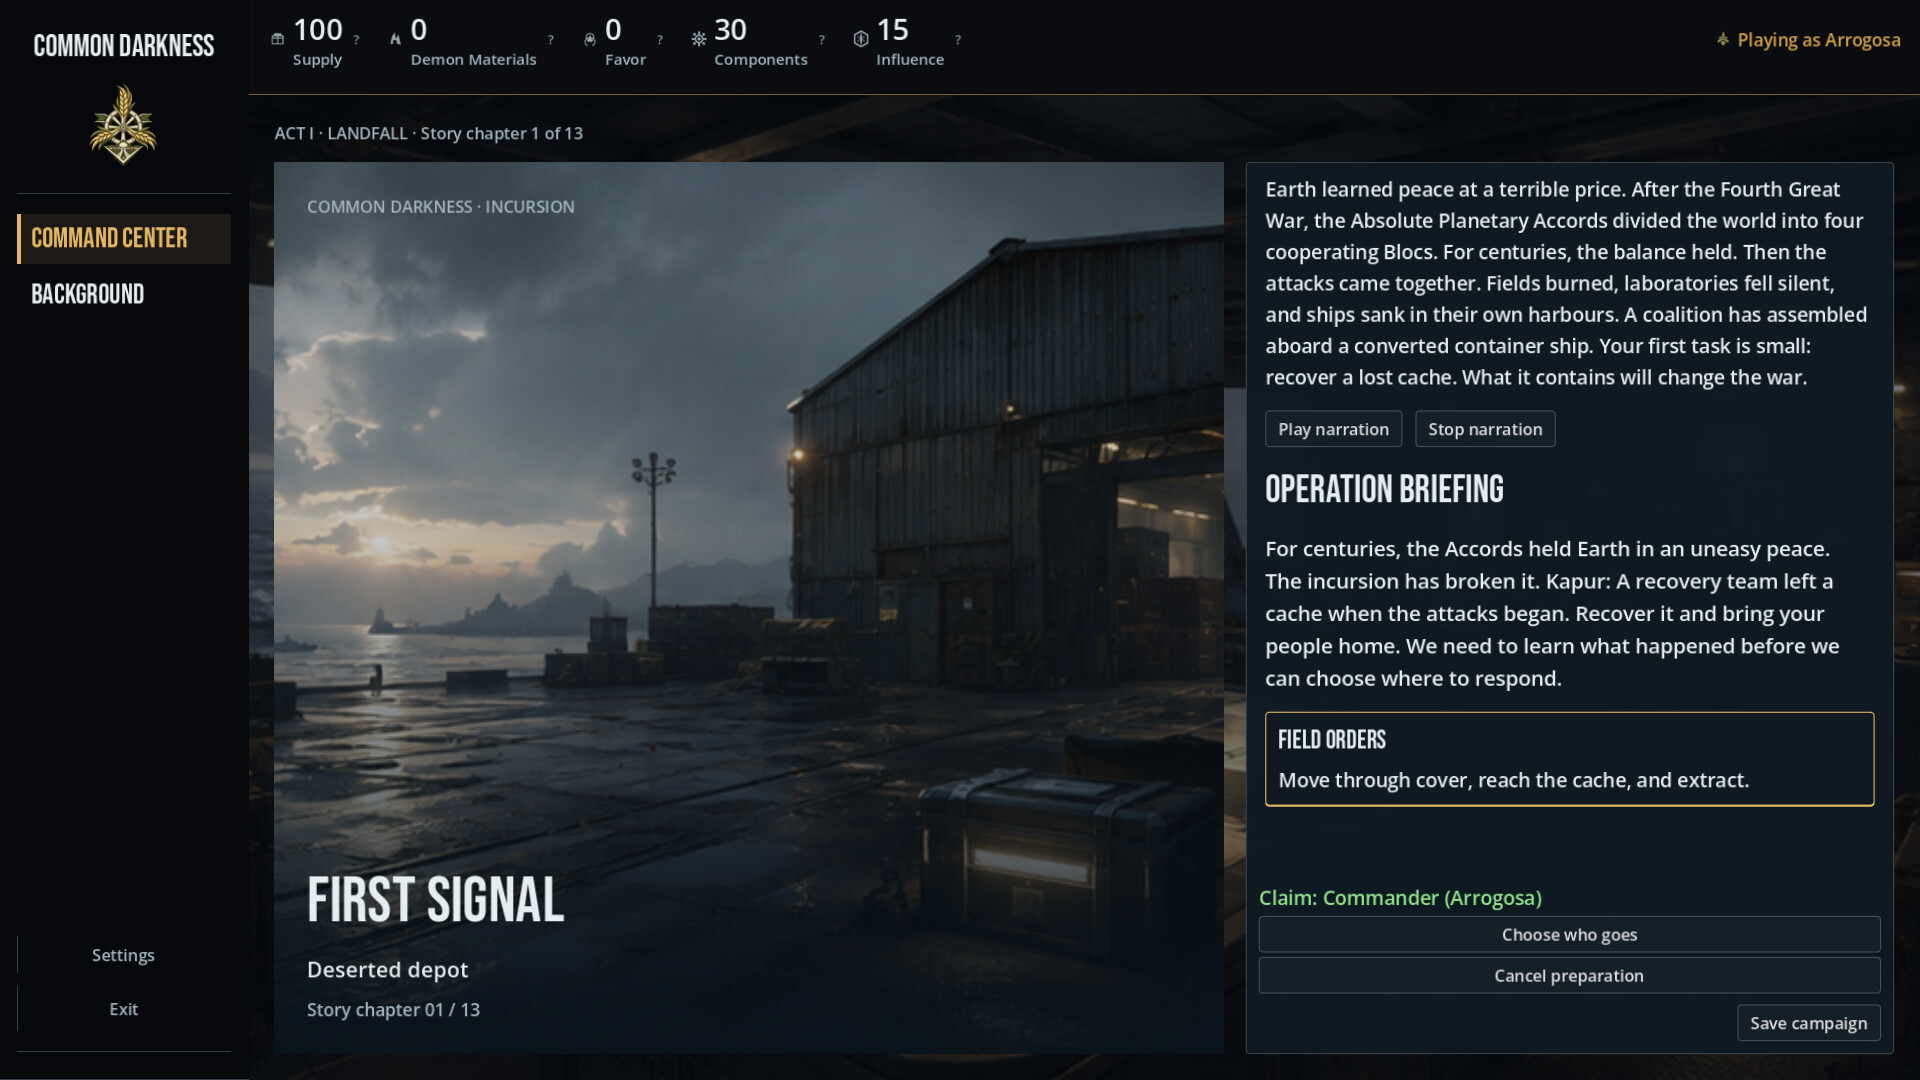Click the First Signal mission artwork
This screenshot has height=1080, width=1920.
point(748,607)
